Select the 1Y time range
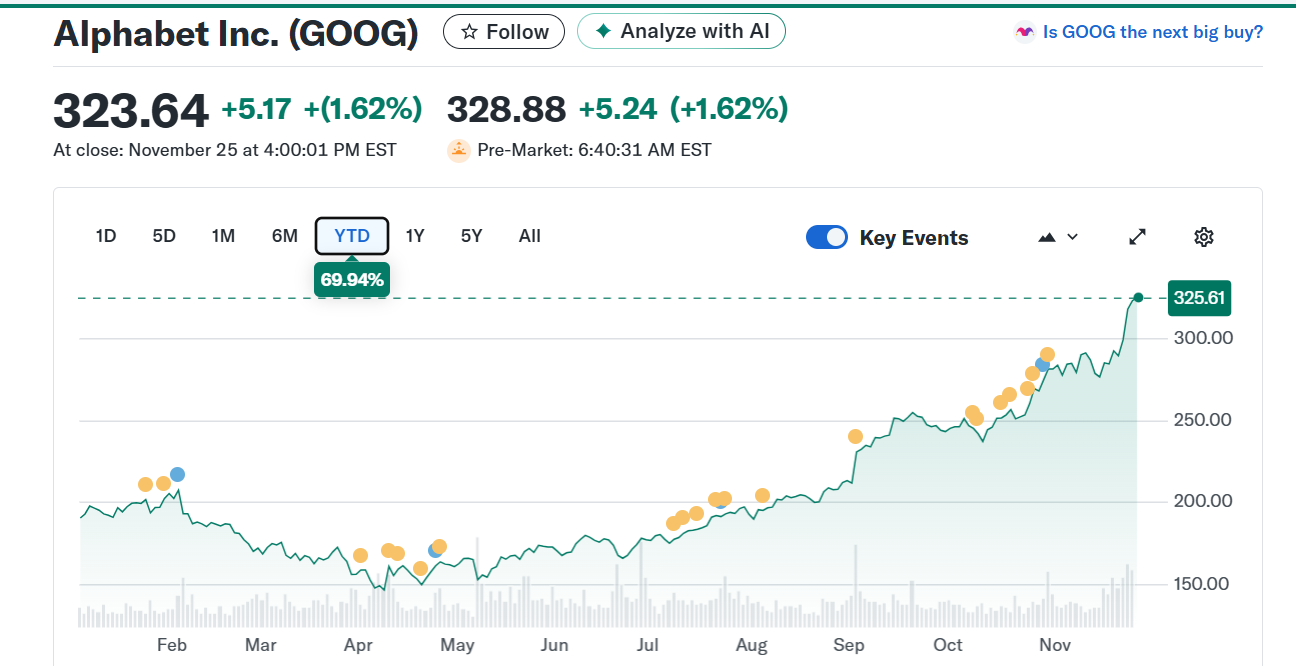The image size is (1296, 666). 415,236
